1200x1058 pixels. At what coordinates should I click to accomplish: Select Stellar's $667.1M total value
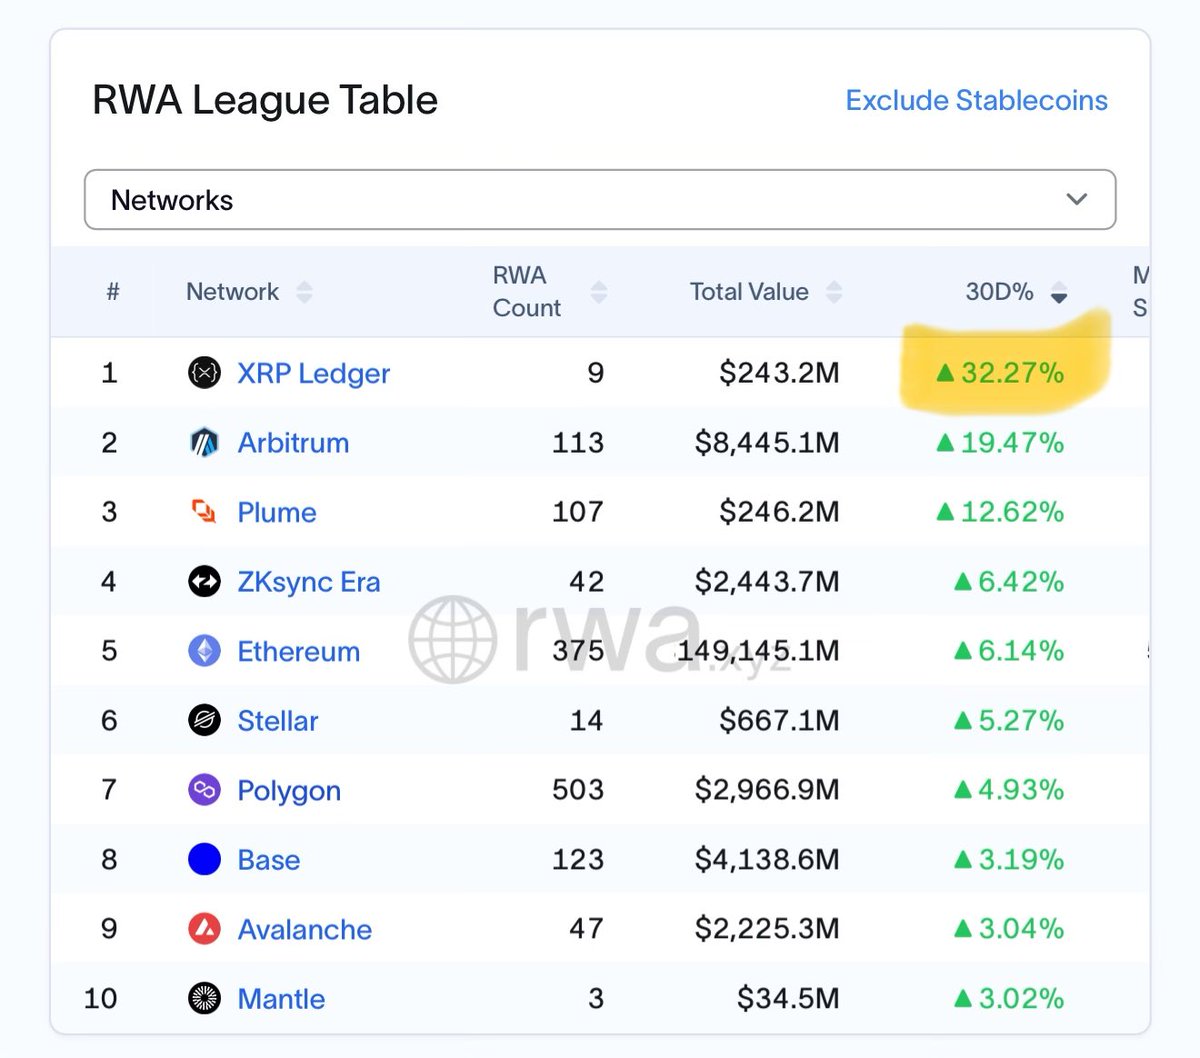click(x=779, y=720)
